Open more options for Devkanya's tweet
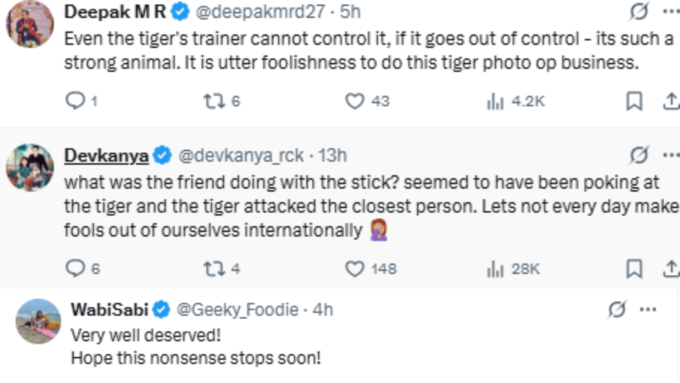Image resolution: width=680 pixels, height=383 pixels. [x=671, y=155]
